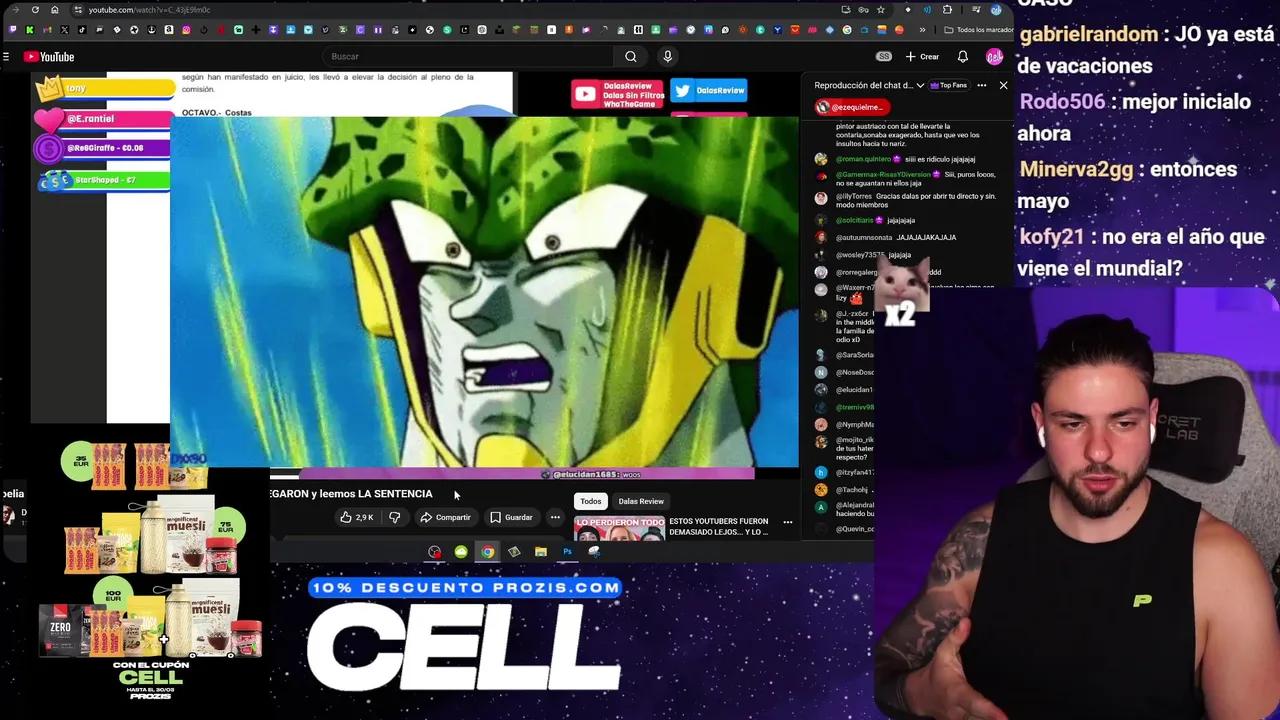Click @lilyTorres chat message
The width and height of the screenshot is (1280, 720).
pyautogui.click(x=915, y=200)
